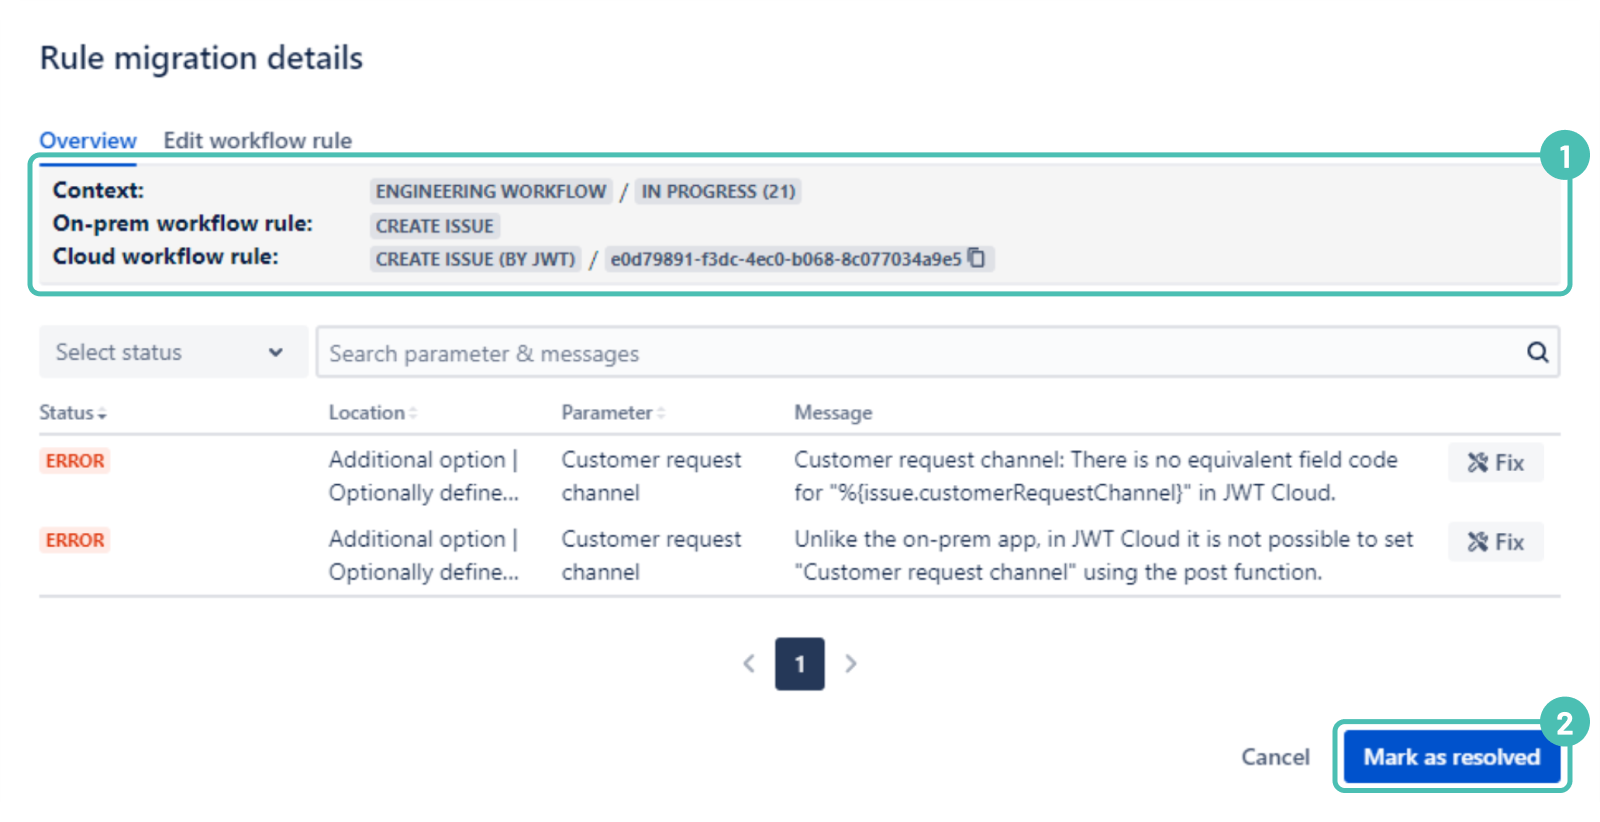1600x822 pixels.
Task: Go to previous page arrow
Action: (749, 663)
